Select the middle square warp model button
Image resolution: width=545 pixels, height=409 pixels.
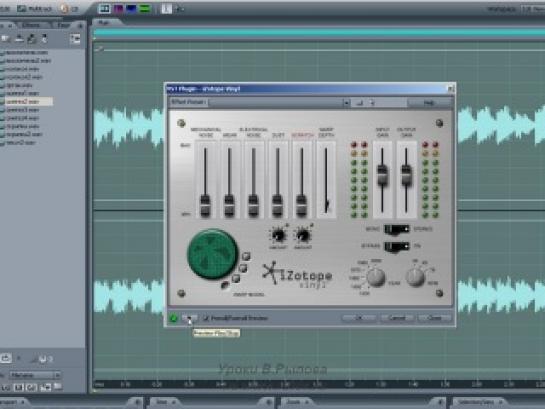243,268
